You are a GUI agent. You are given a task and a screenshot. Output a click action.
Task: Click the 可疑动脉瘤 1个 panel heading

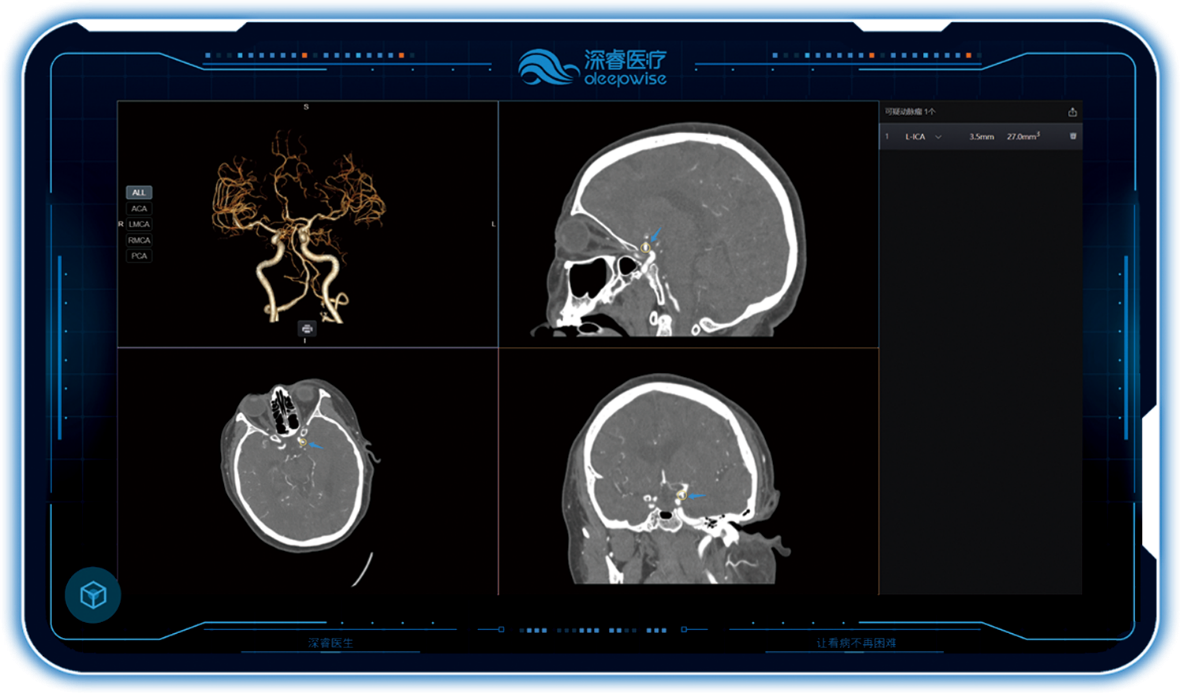[910, 112]
